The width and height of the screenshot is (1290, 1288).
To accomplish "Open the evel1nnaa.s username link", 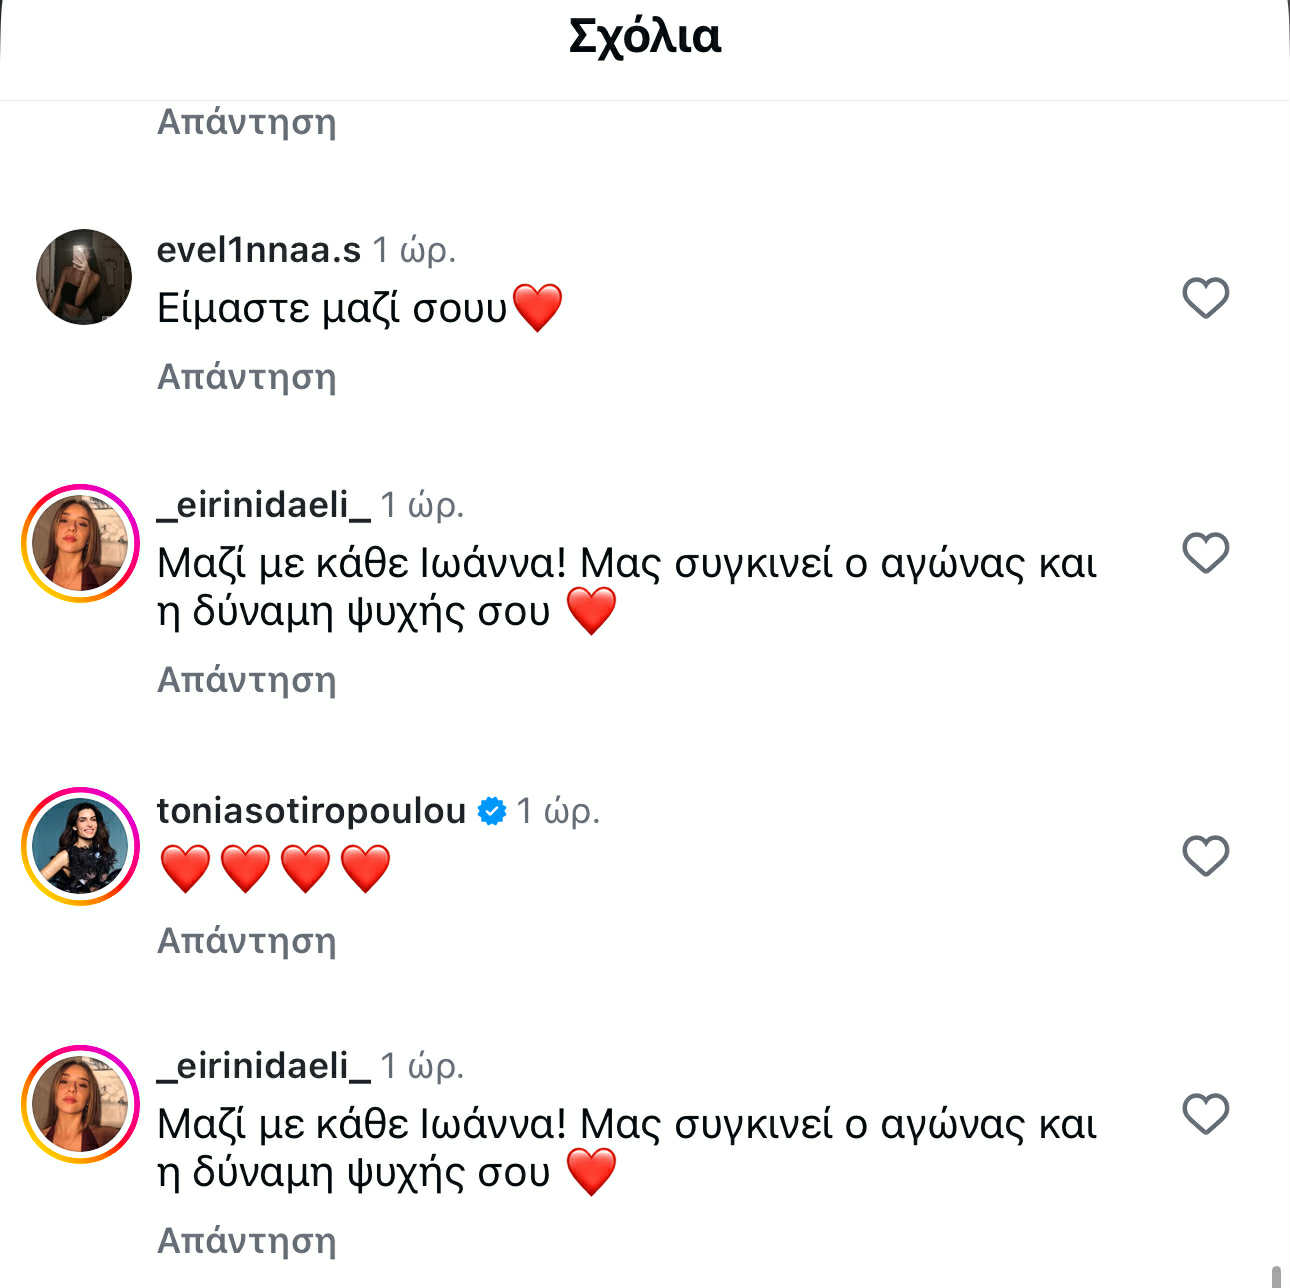I will 258,250.
